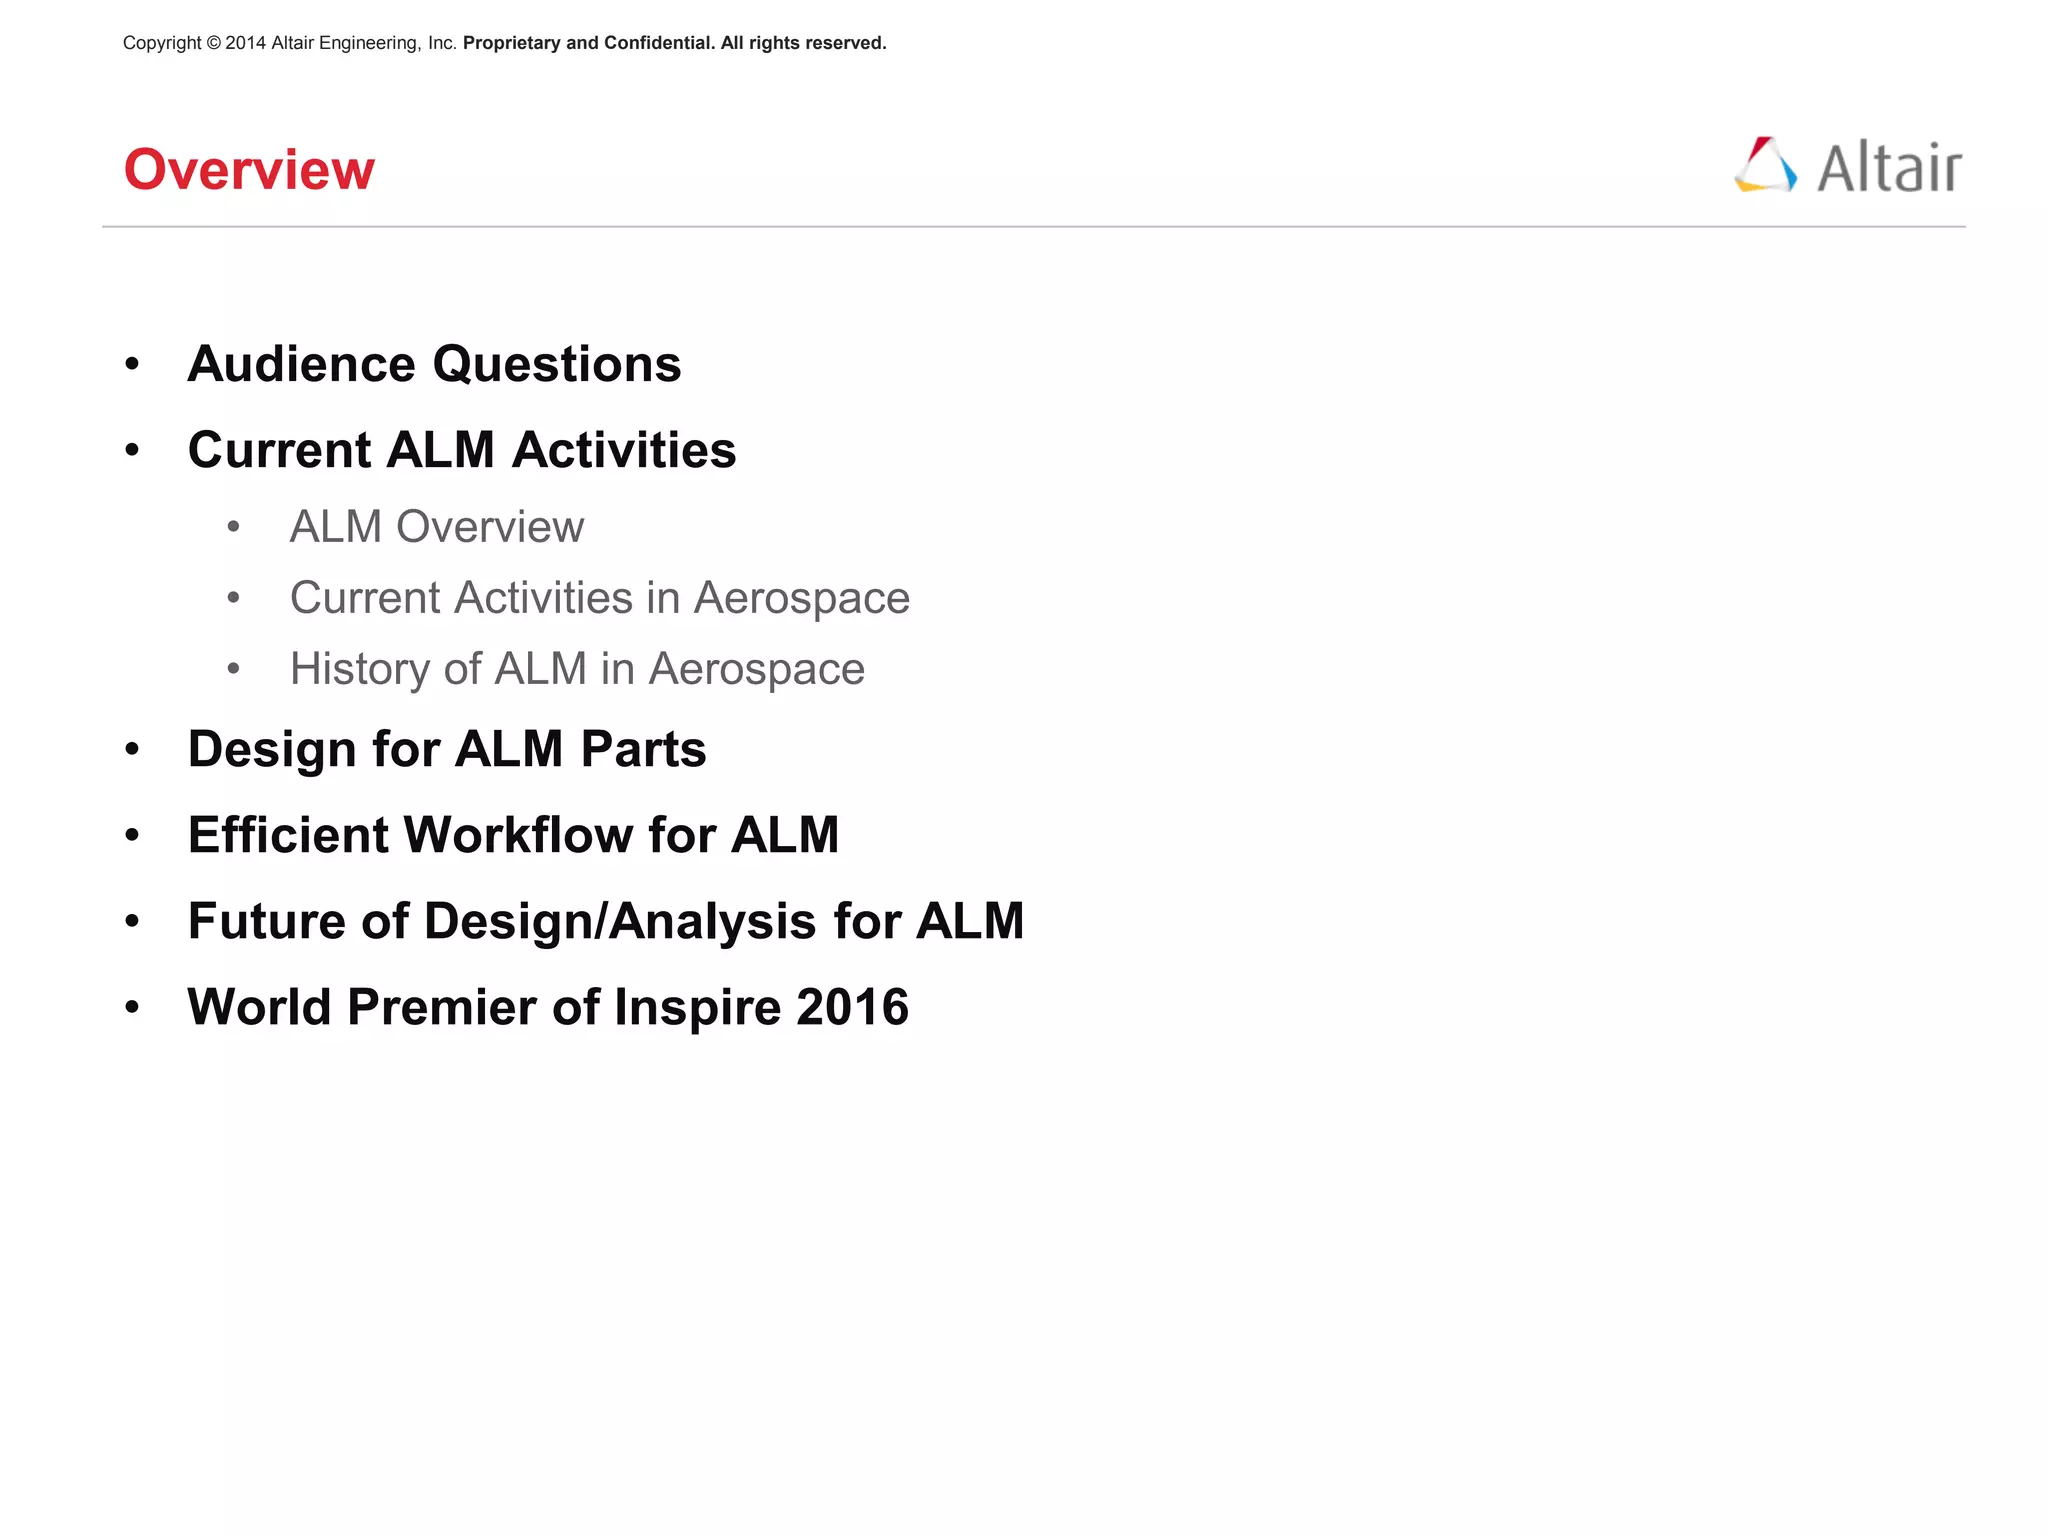
Task: Click bullet dot before World Premier item
Action: 132,1007
